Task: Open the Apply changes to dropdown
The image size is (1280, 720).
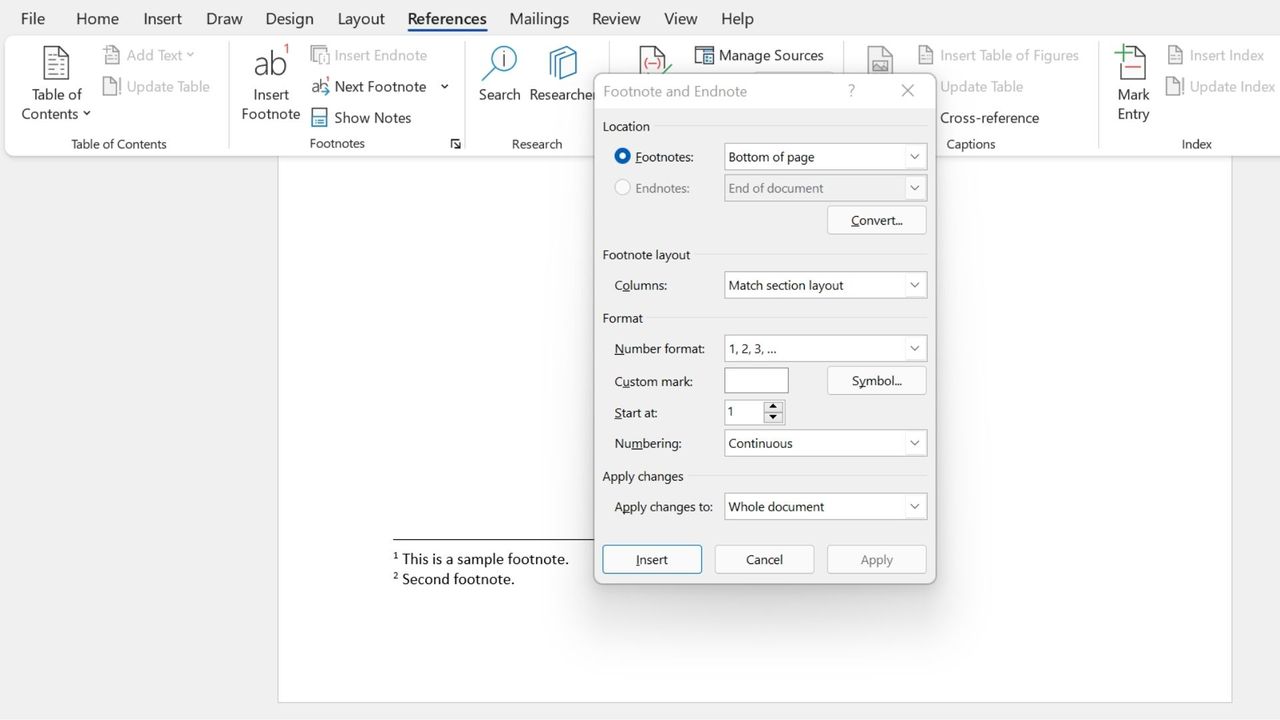Action: 913,506
